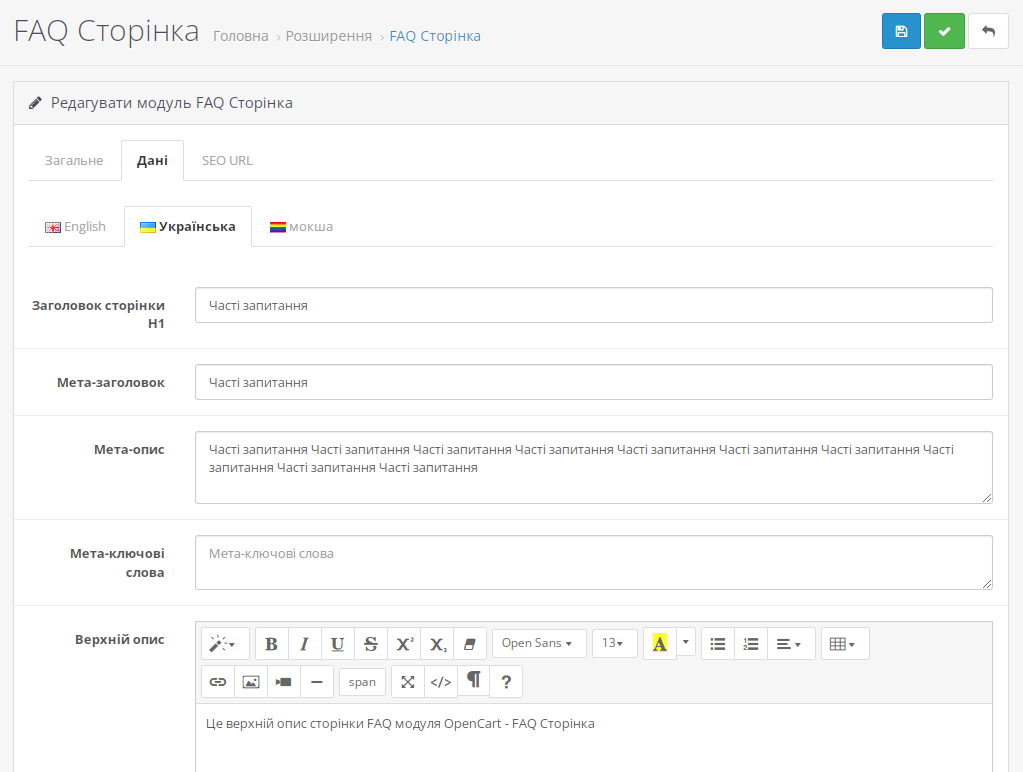Image resolution: width=1023 pixels, height=772 pixels.
Task: Go to Головна breadcrumb link
Action: [x=241, y=36]
